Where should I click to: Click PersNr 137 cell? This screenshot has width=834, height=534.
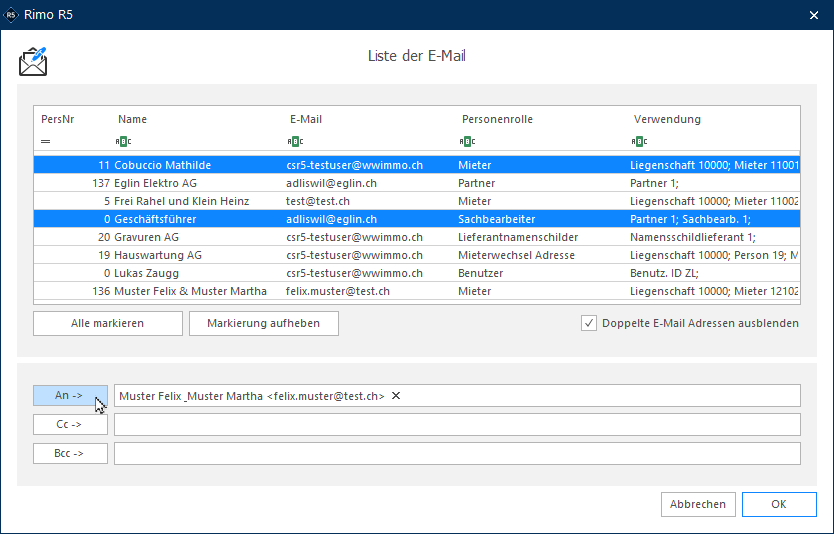[x=101, y=183]
